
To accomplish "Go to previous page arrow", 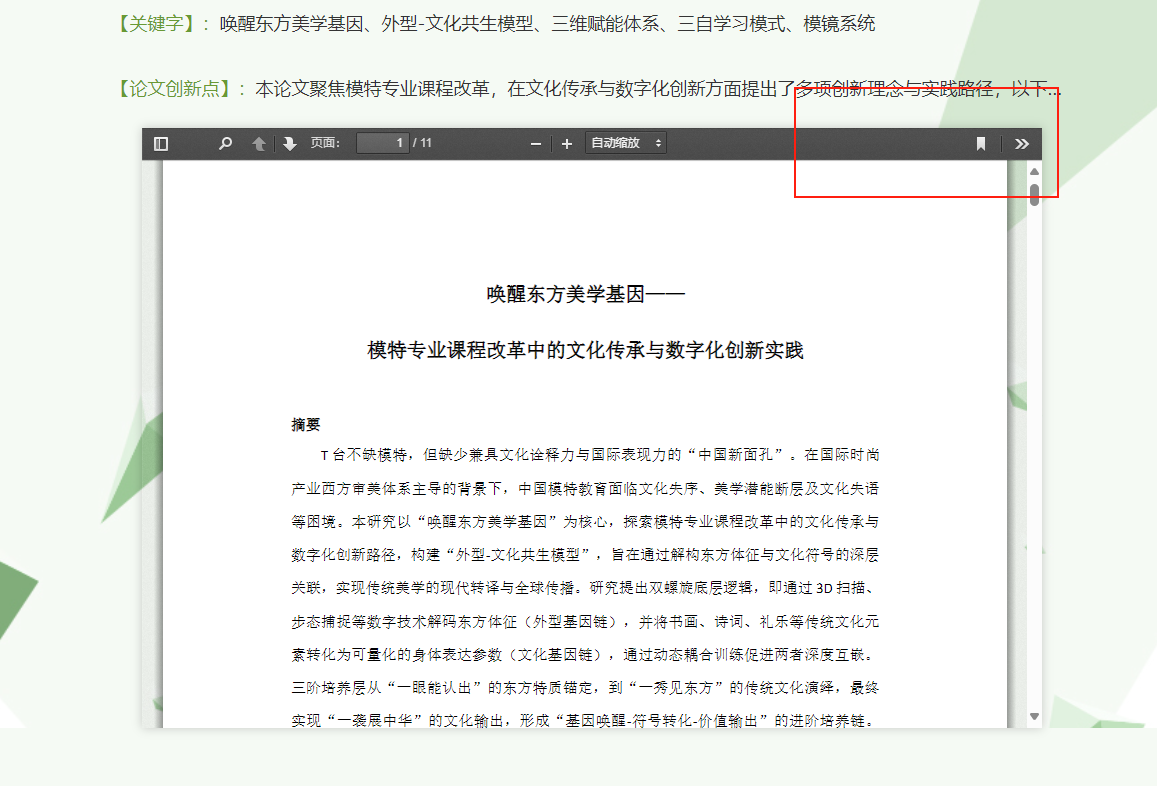I will tap(259, 144).
